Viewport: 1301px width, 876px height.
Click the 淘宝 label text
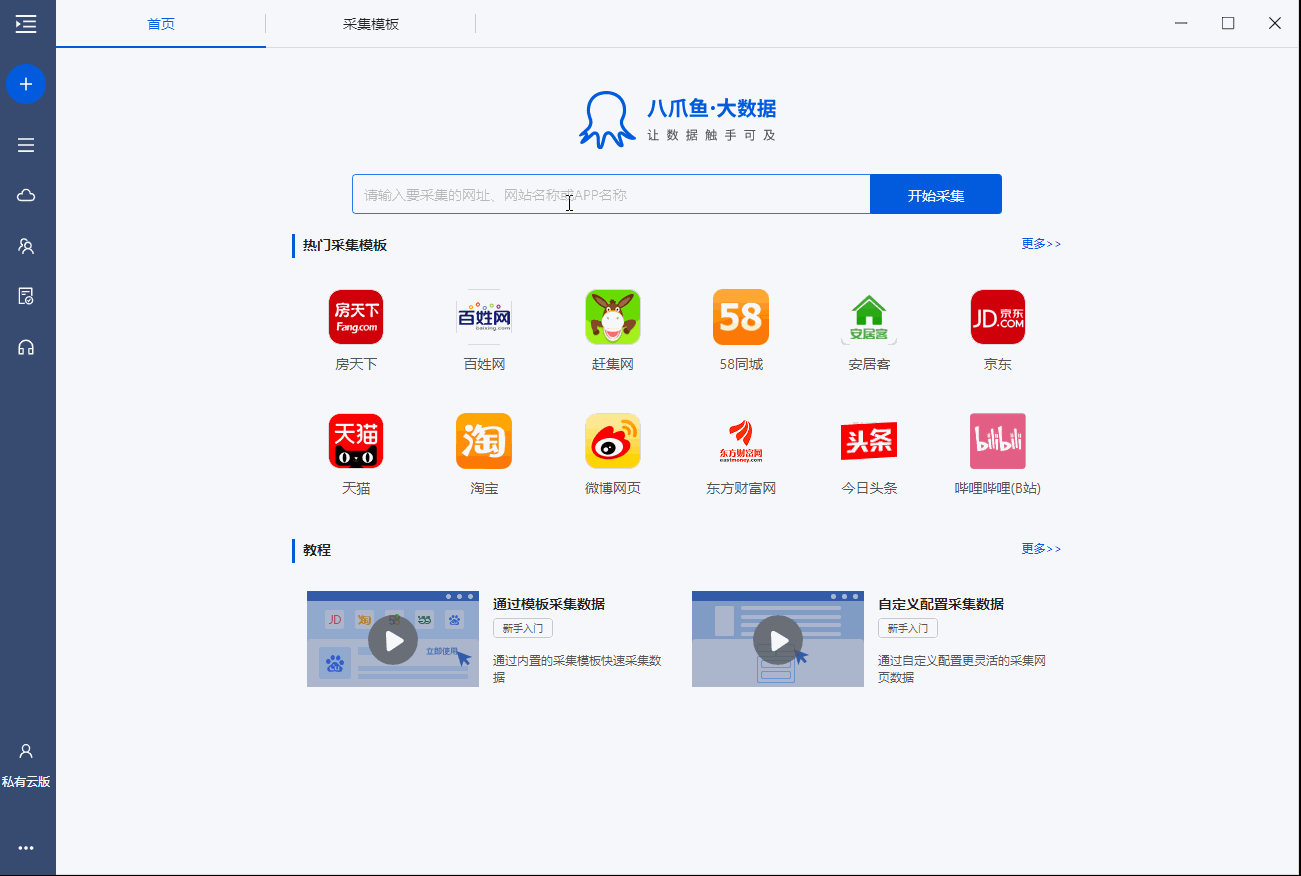(x=484, y=489)
